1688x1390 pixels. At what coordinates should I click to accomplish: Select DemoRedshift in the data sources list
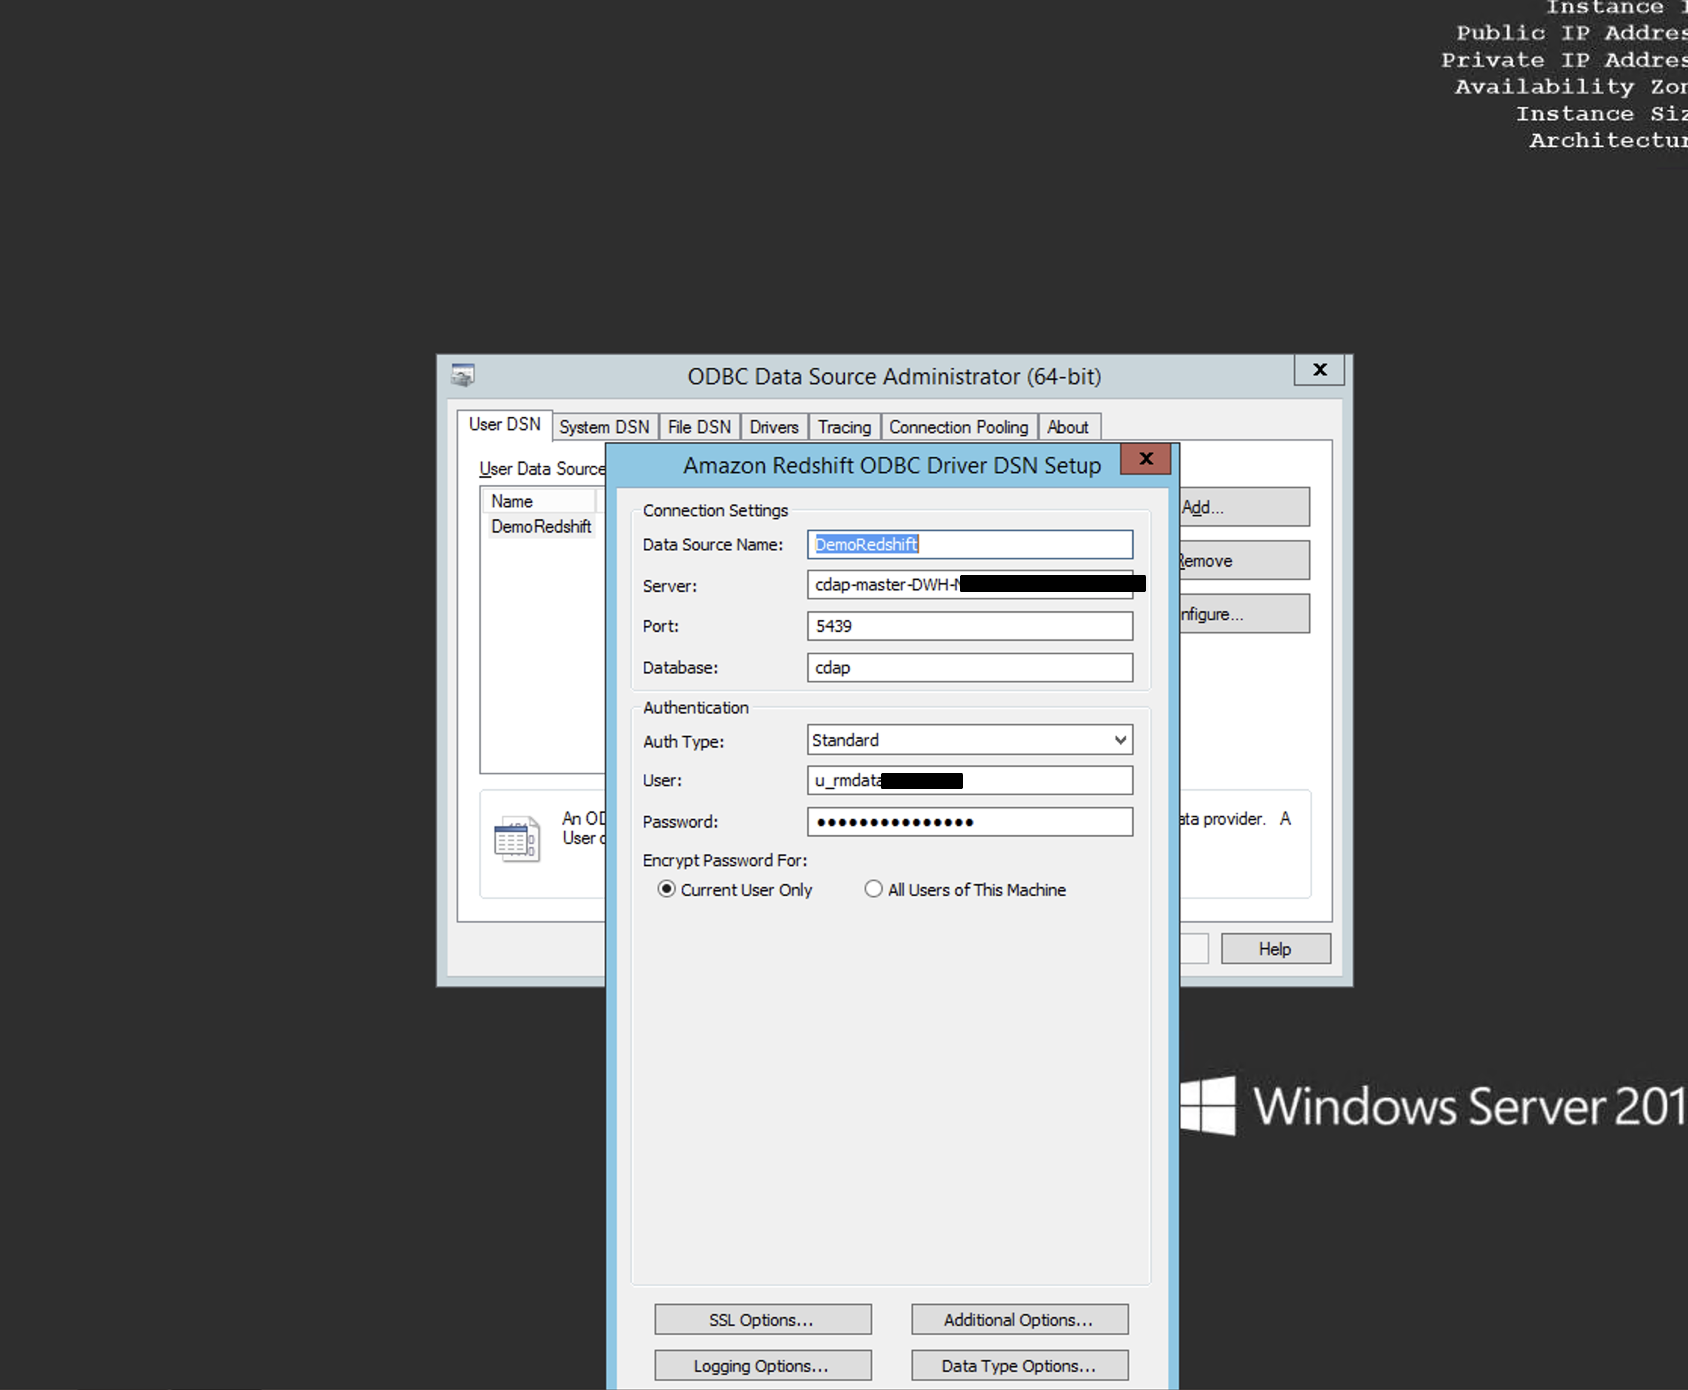coord(541,527)
